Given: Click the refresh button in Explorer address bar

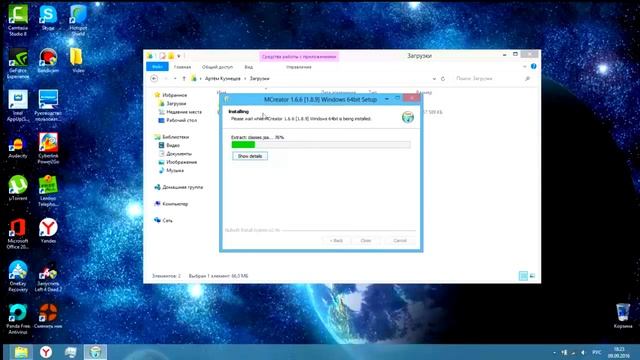Looking at the screenshot, I should tap(443, 78).
